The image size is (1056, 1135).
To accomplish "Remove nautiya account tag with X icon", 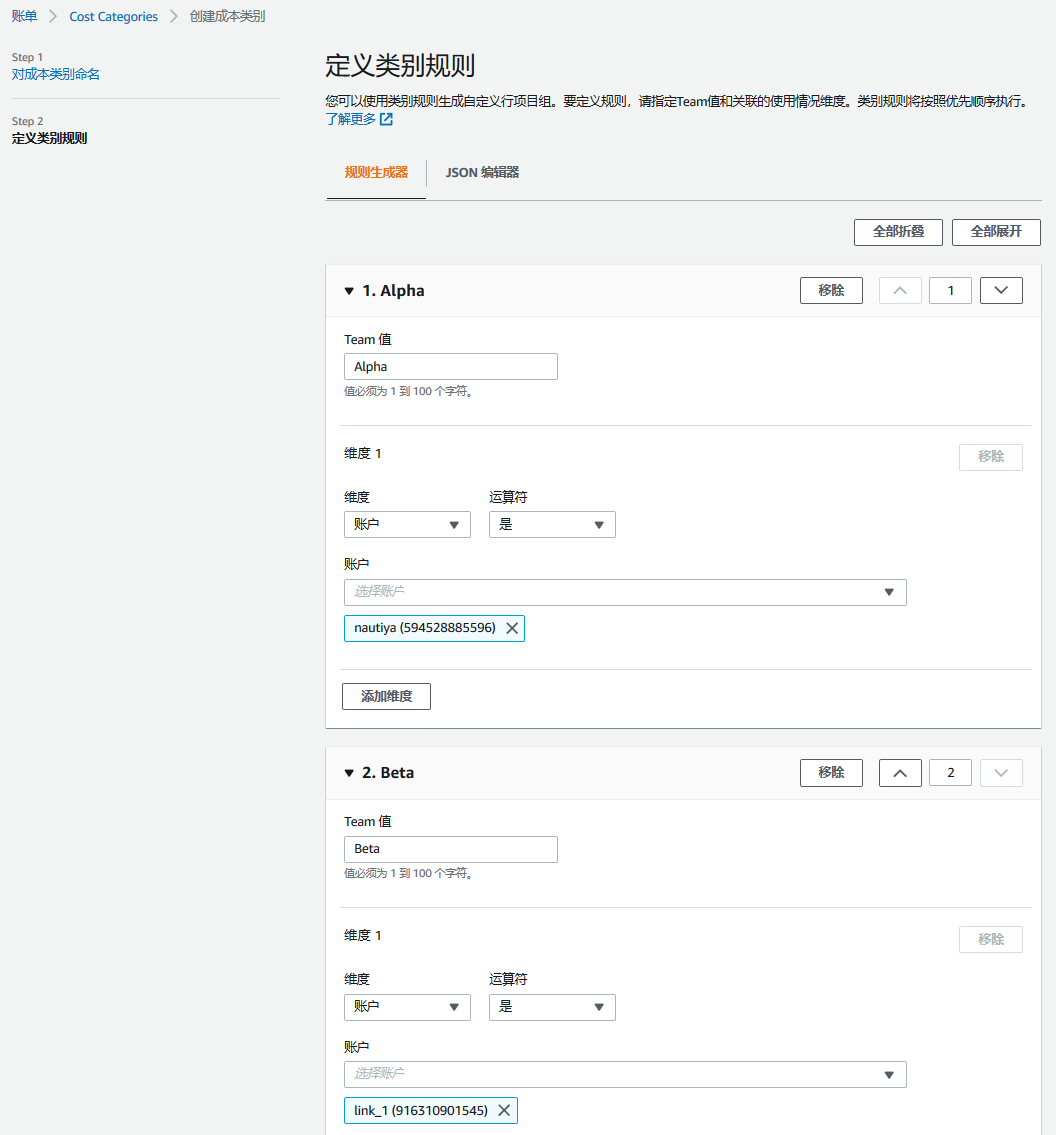I will pos(512,628).
